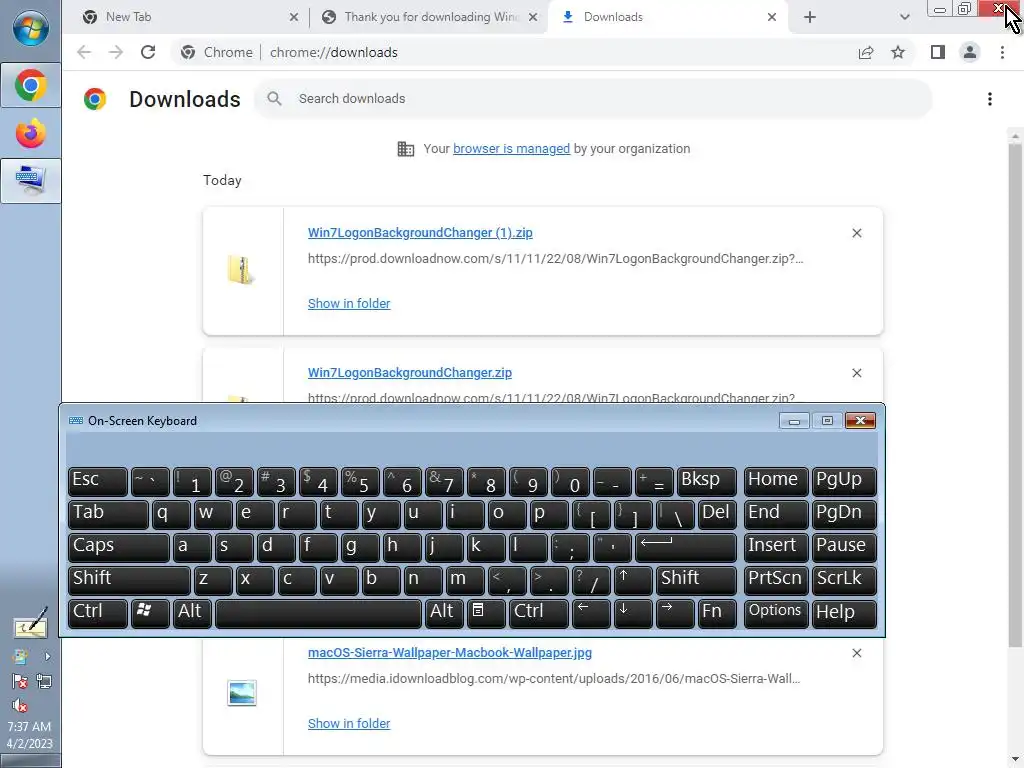Open the tablet input panel pen icon
Viewport: 1024px width, 768px height.
(x=31, y=623)
